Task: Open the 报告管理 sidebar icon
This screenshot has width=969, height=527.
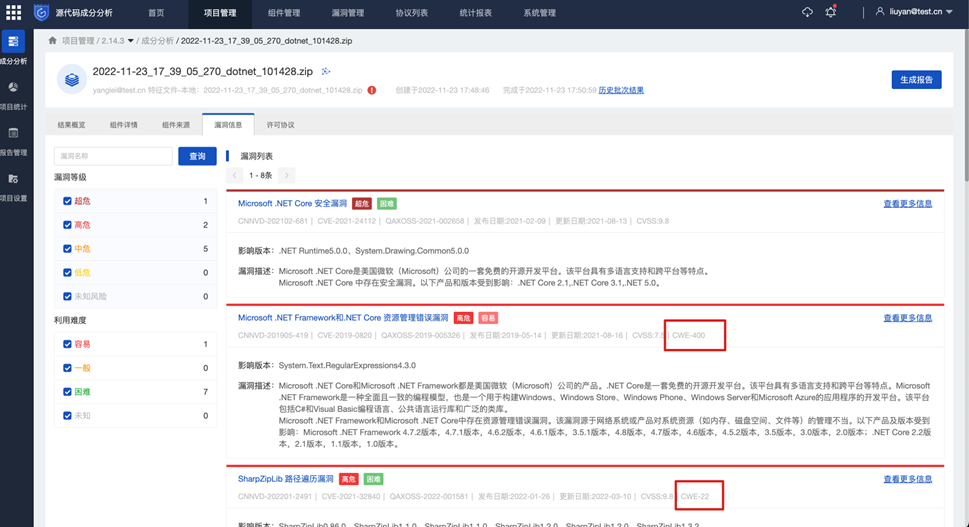Action: pyautogui.click(x=13, y=133)
